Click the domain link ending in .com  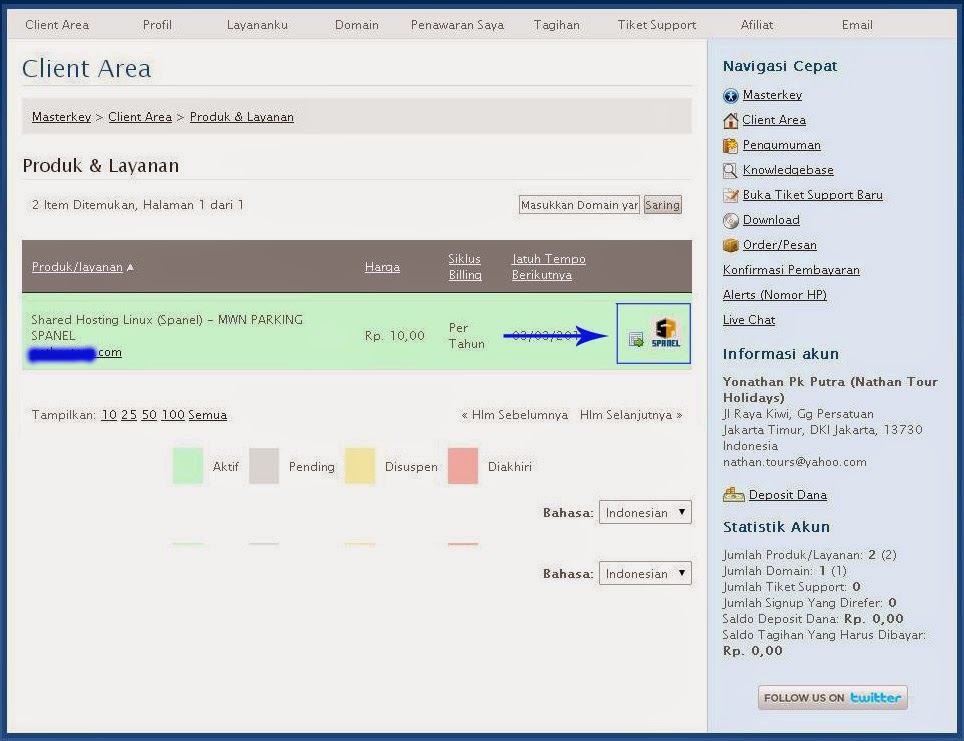pos(75,353)
